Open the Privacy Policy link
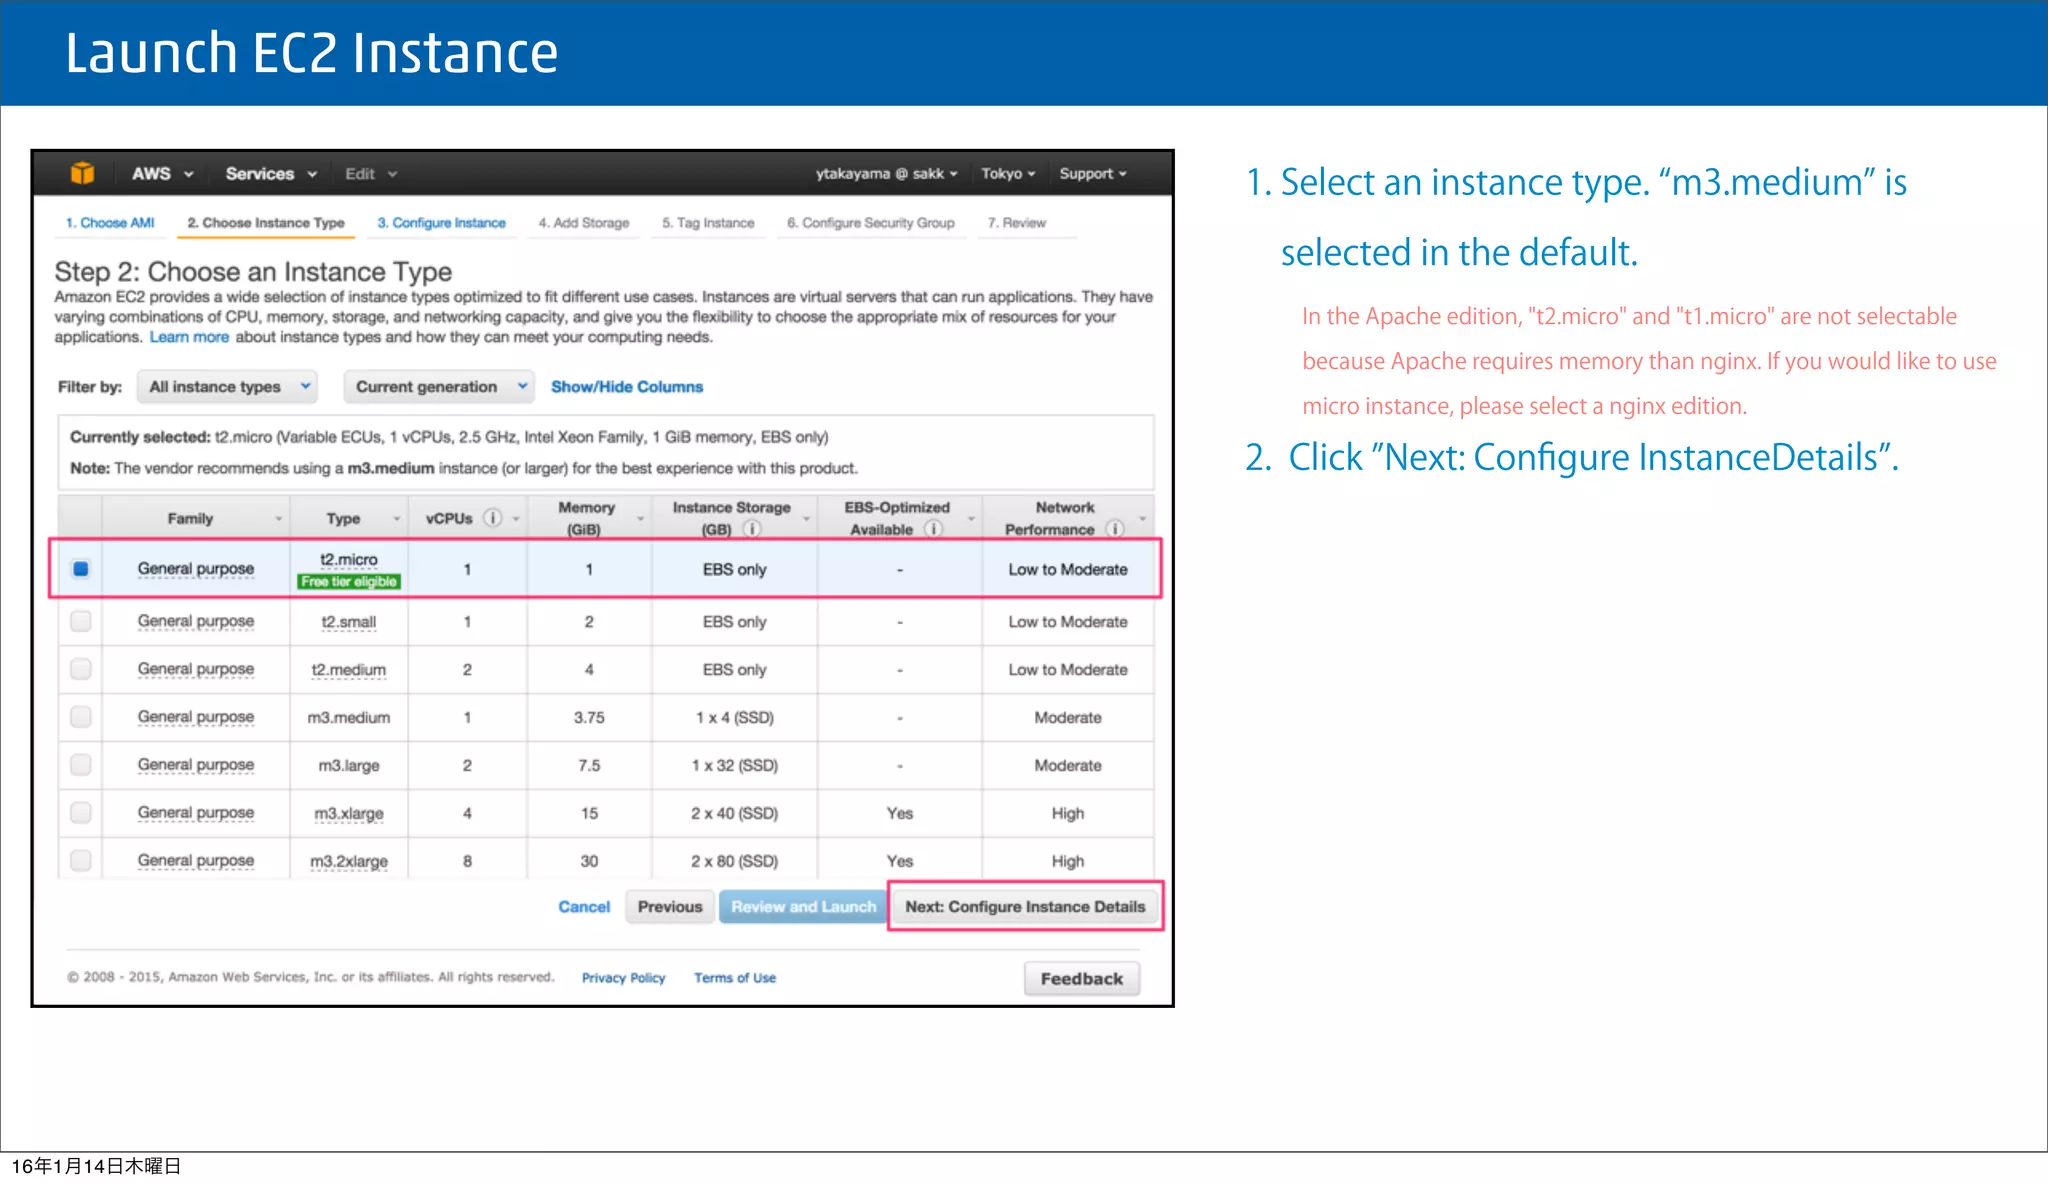2048x1184 pixels. [x=623, y=978]
